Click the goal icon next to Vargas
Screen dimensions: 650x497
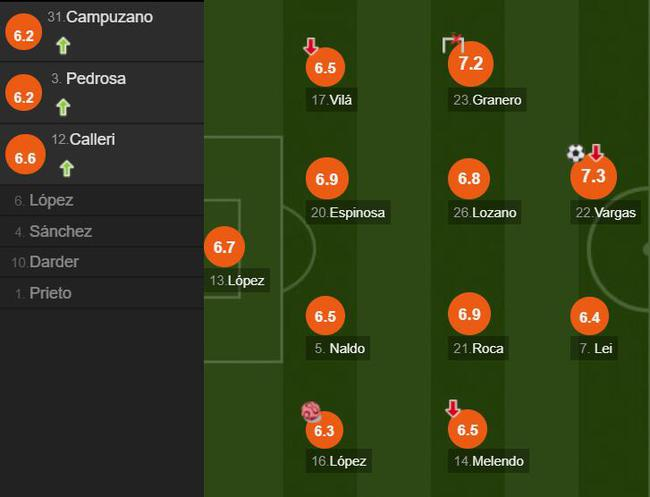coord(575,153)
